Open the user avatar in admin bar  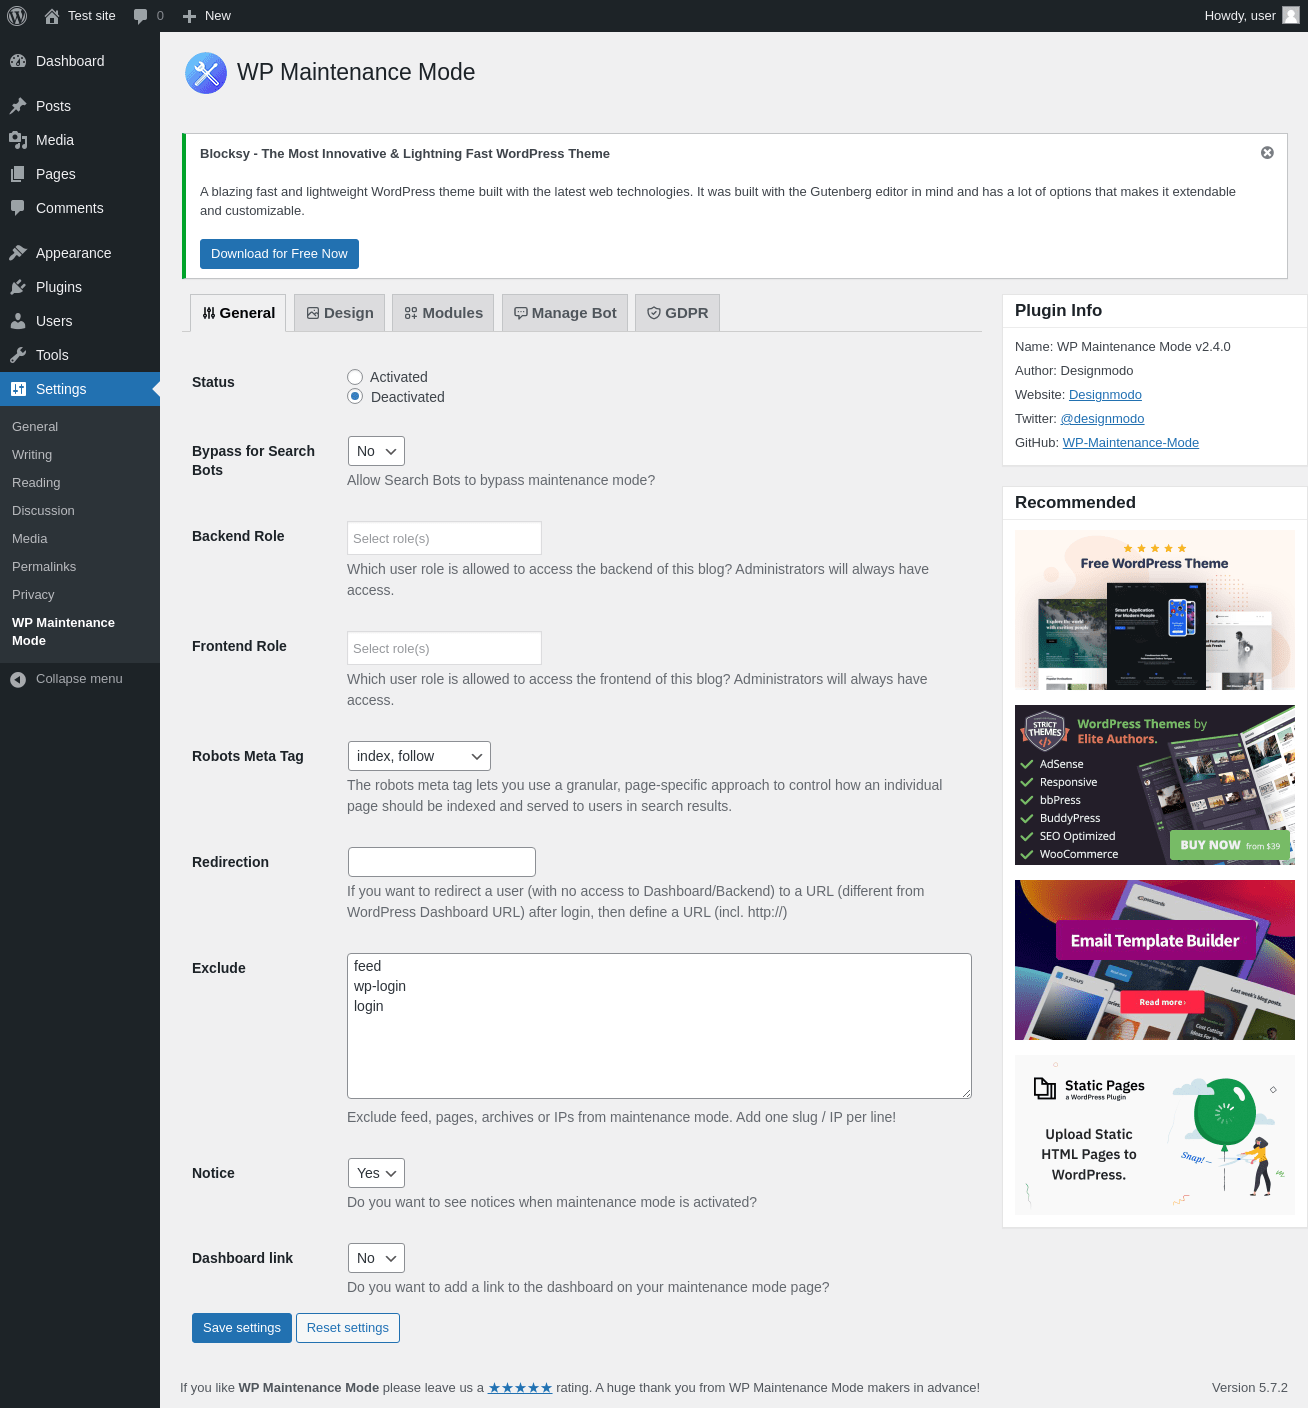[1291, 16]
